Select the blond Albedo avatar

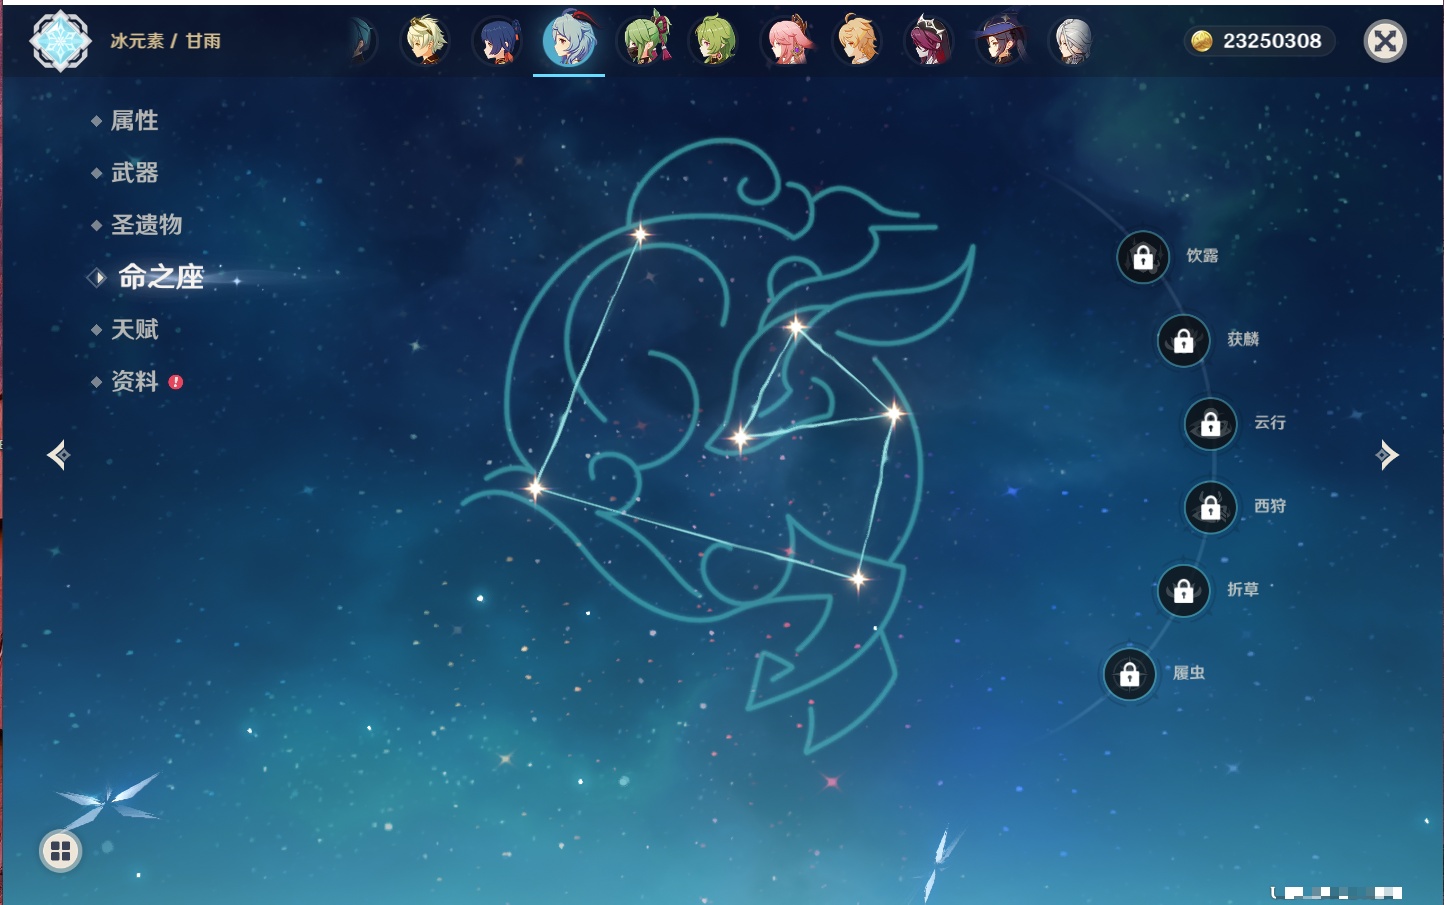[x=425, y=41]
